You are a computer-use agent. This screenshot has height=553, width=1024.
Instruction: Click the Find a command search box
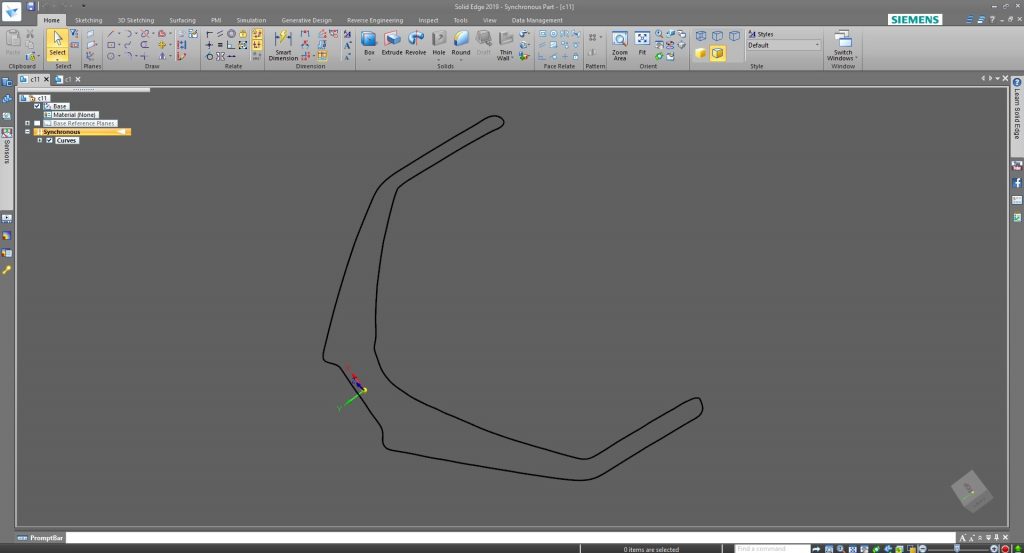tap(772, 548)
